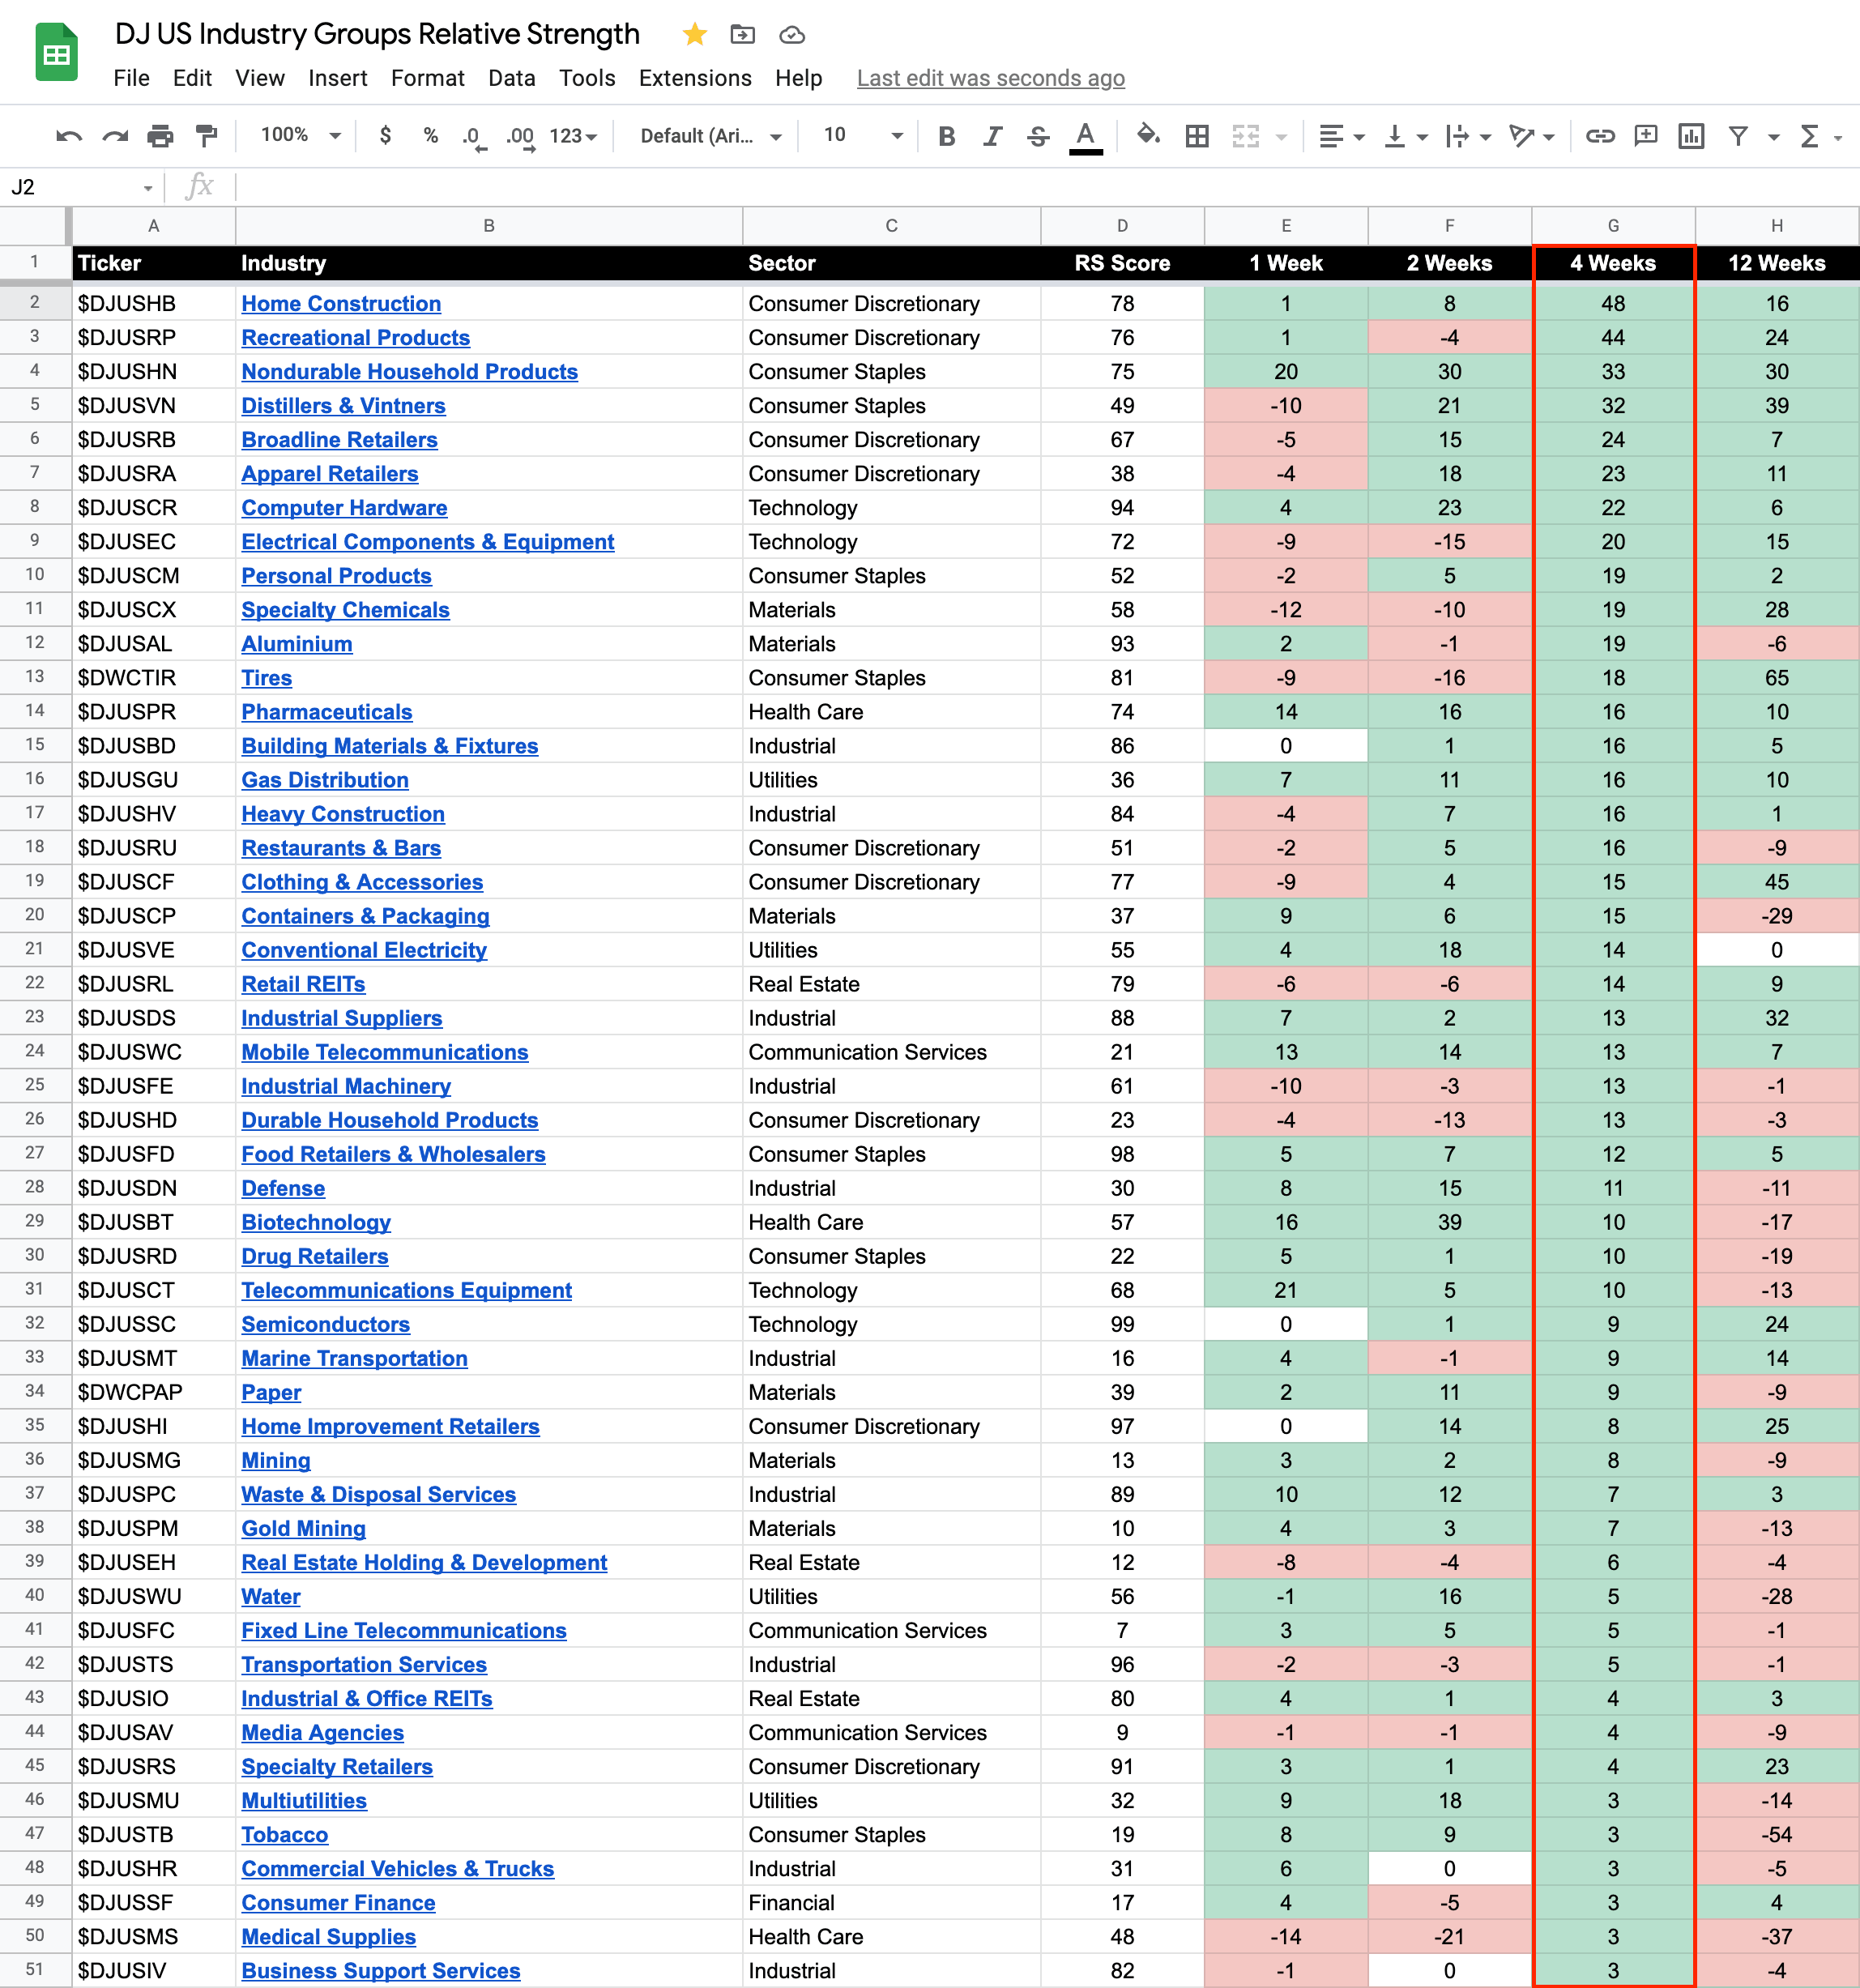The width and height of the screenshot is (1860, 1988).
Task: Open the Extensions menu
Action: point(695,78)
